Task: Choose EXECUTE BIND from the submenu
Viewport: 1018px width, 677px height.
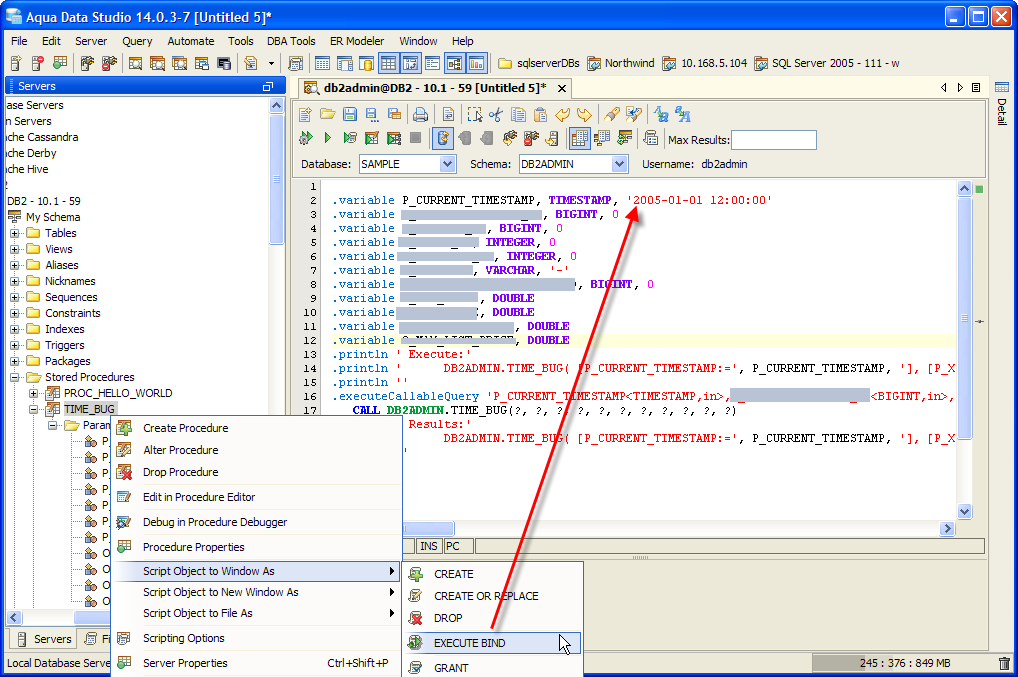Action: pos(492,643)
